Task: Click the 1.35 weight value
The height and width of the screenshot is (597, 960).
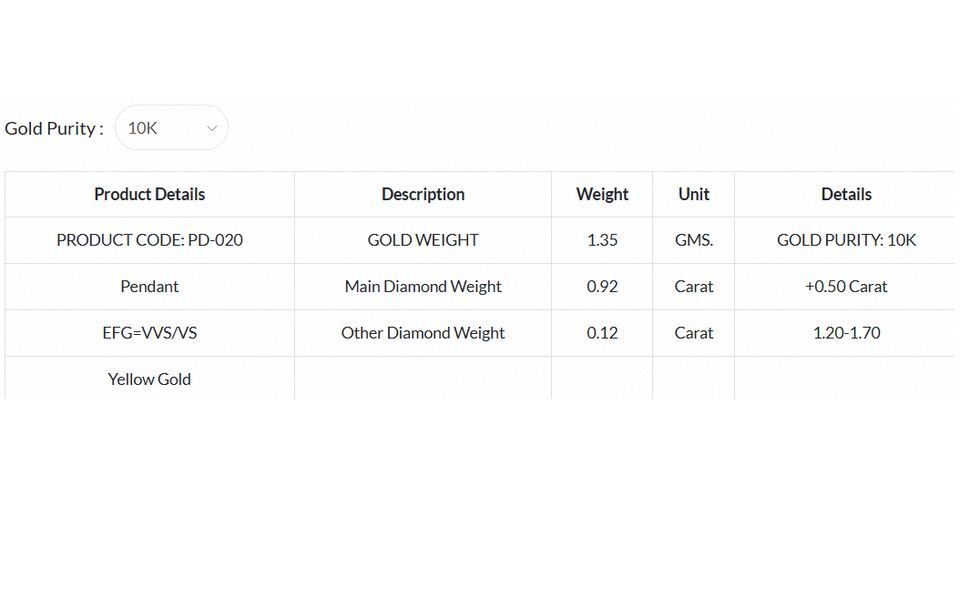Action: pyautogui.click(x=602, y=240)
